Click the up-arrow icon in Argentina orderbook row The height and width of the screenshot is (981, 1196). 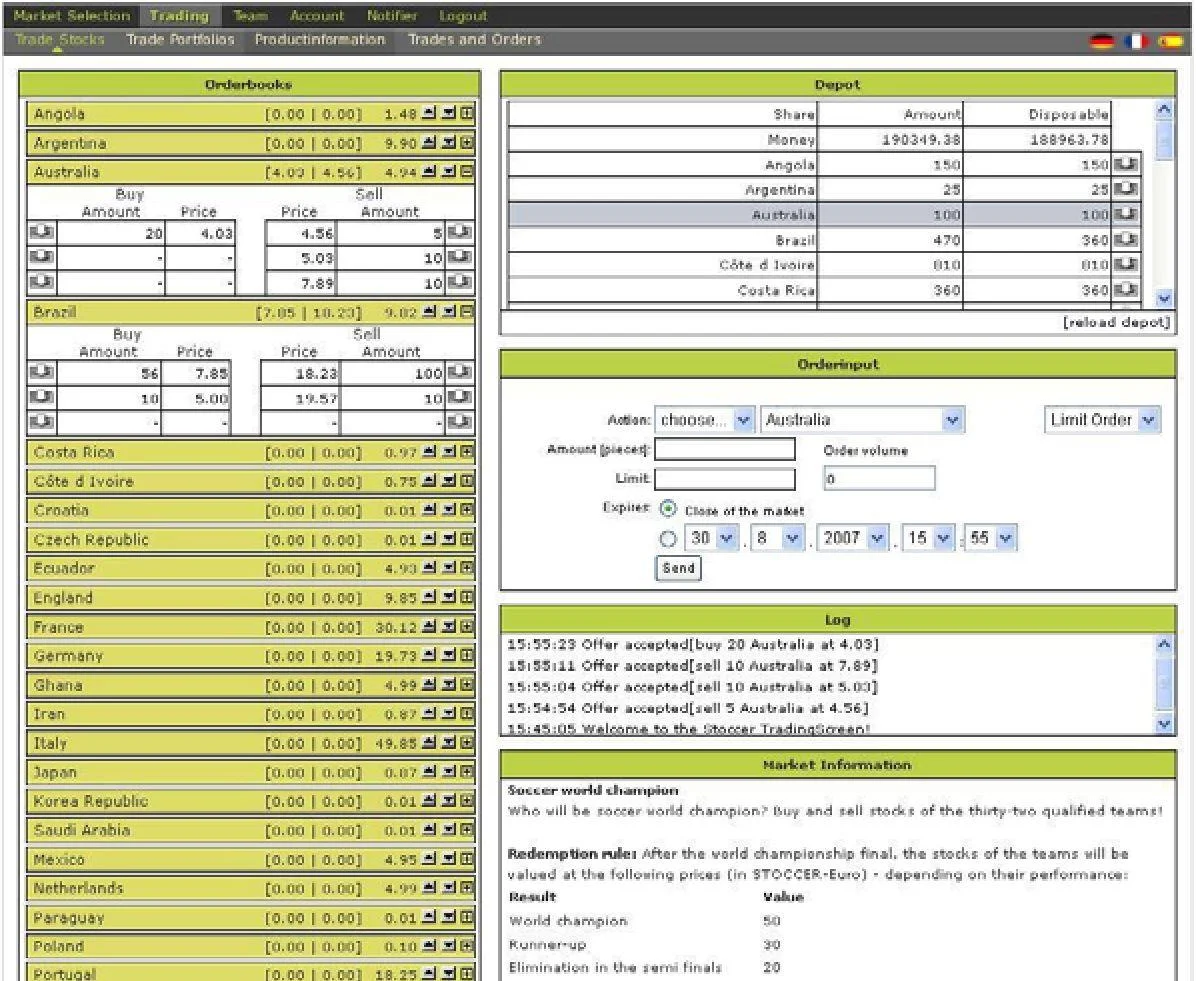(x=429, y=143)
